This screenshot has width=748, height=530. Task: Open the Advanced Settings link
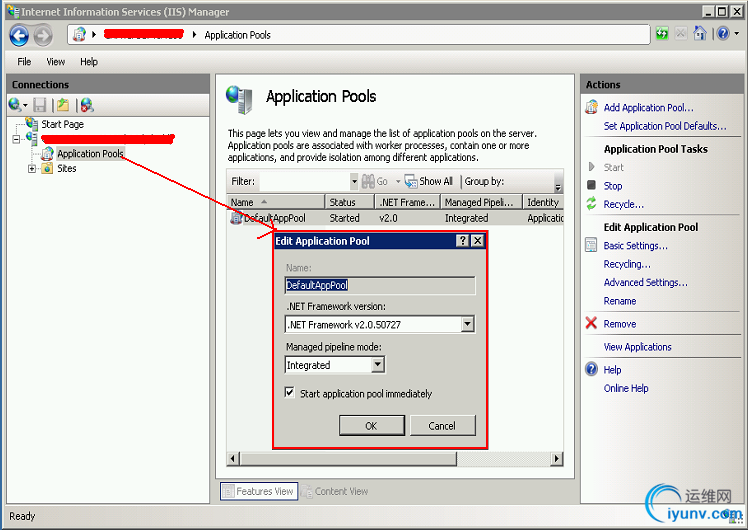[645, 282]
